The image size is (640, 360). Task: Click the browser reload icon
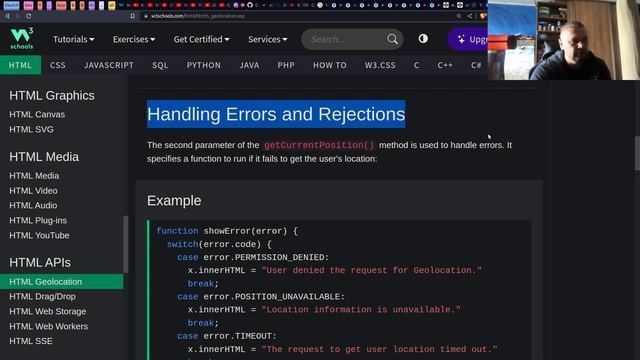29,16
